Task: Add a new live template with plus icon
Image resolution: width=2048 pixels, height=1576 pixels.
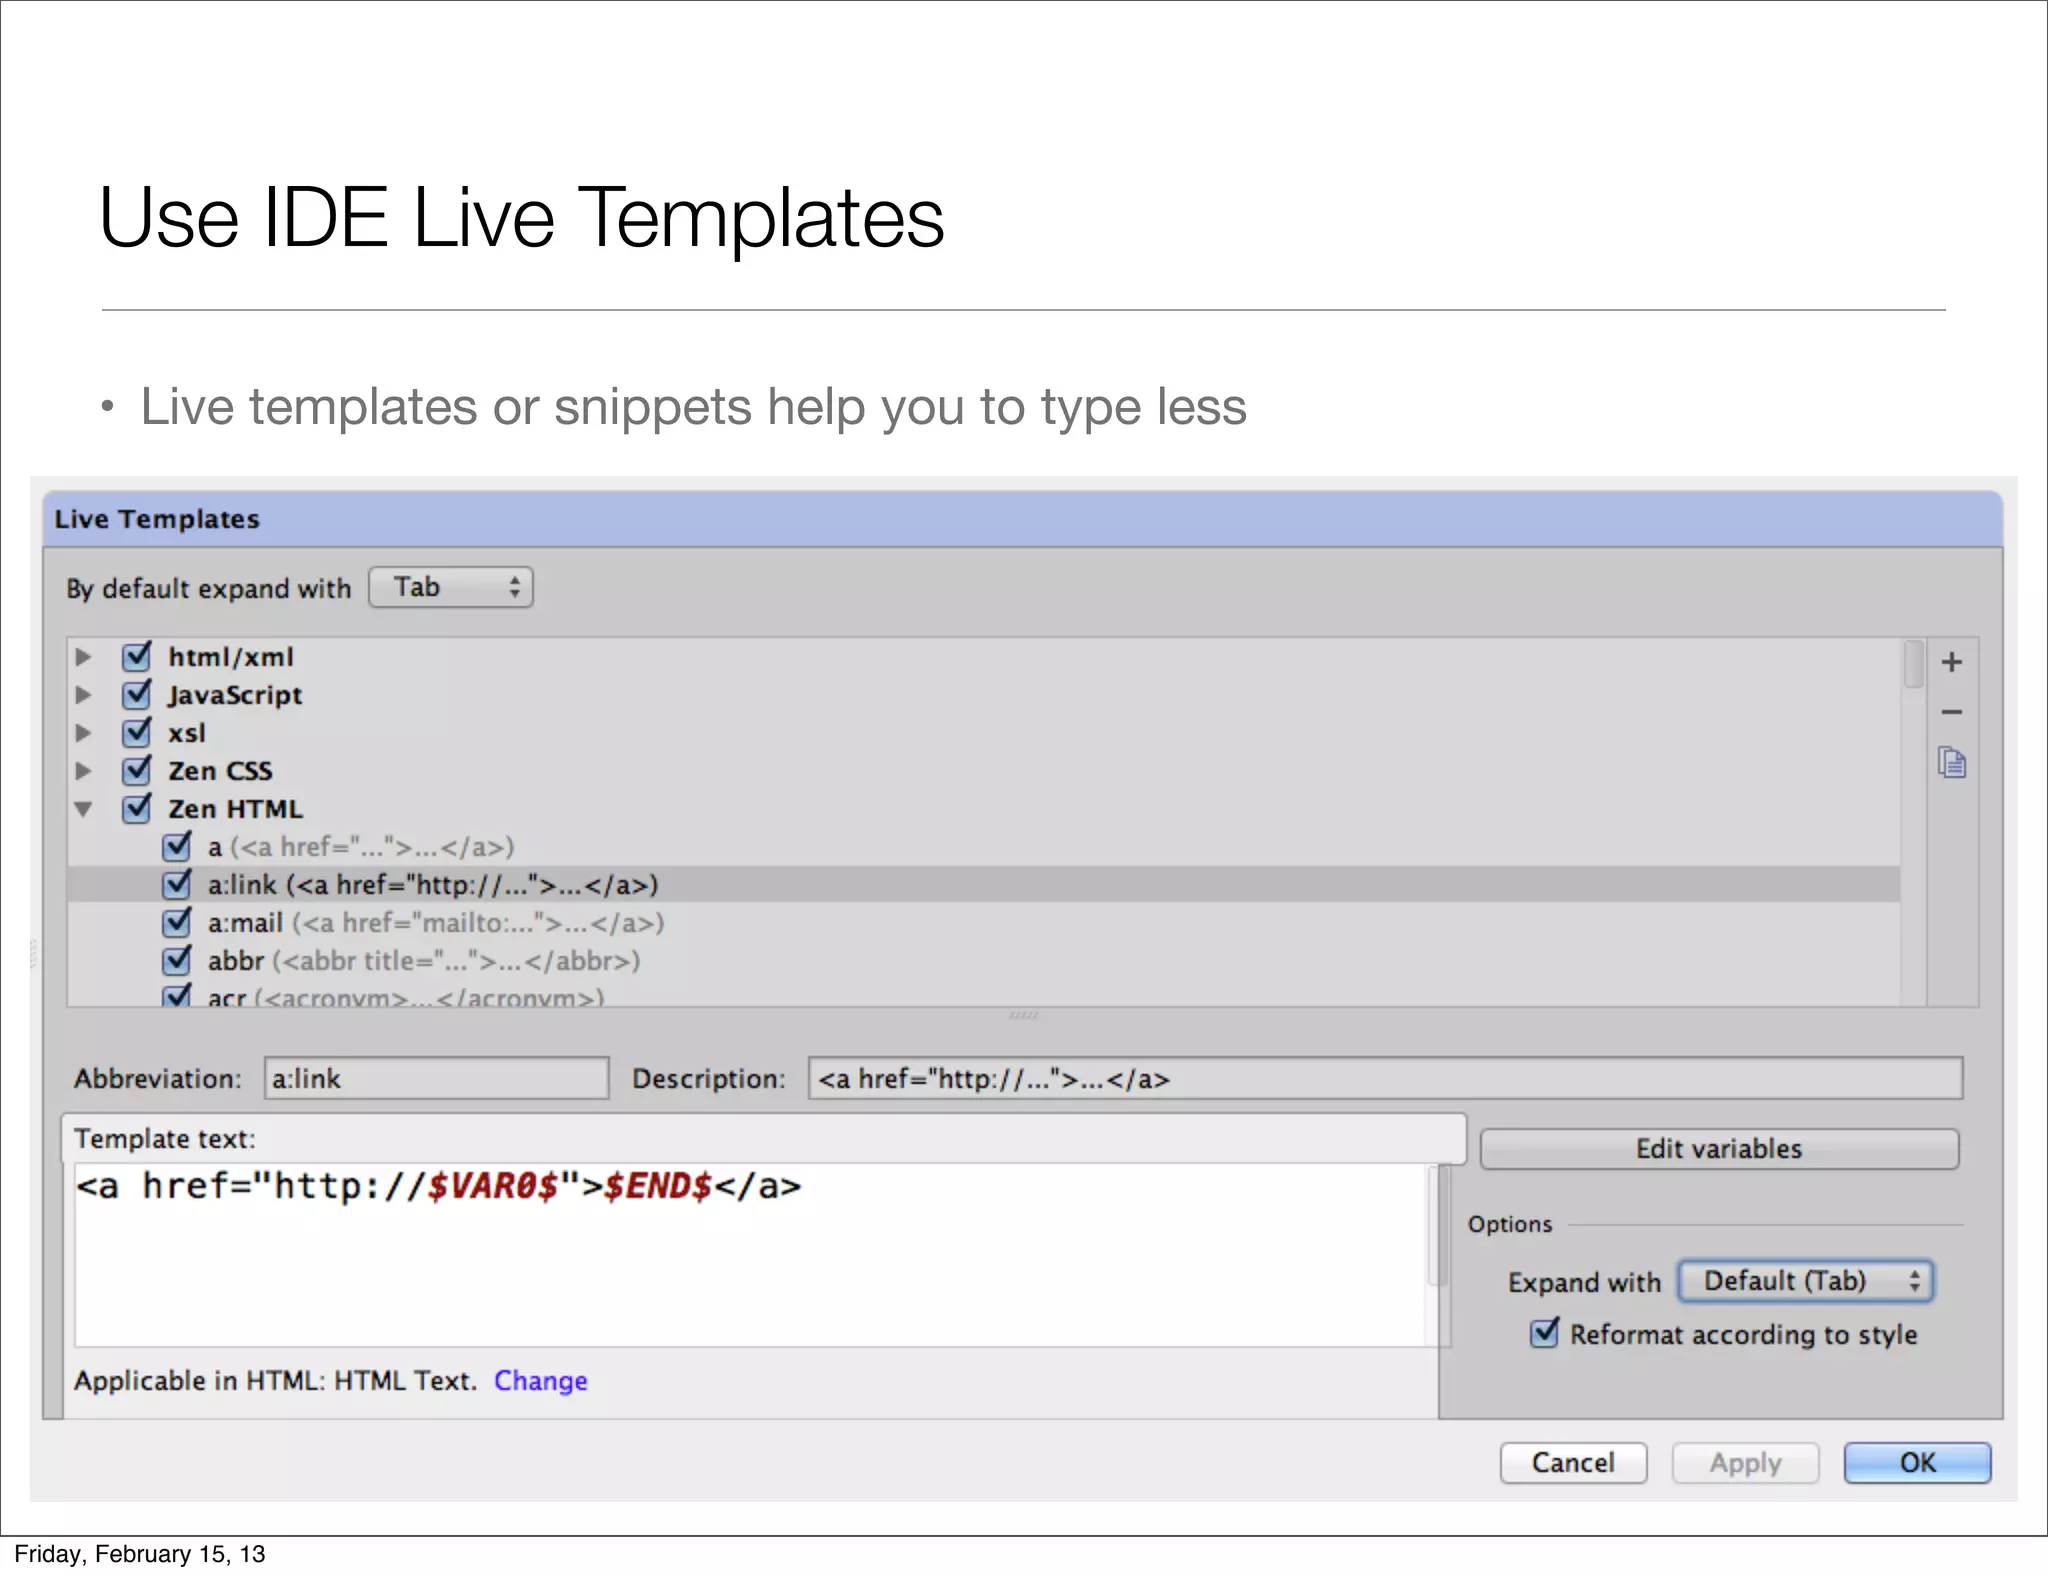Action: coord(1951,662)
